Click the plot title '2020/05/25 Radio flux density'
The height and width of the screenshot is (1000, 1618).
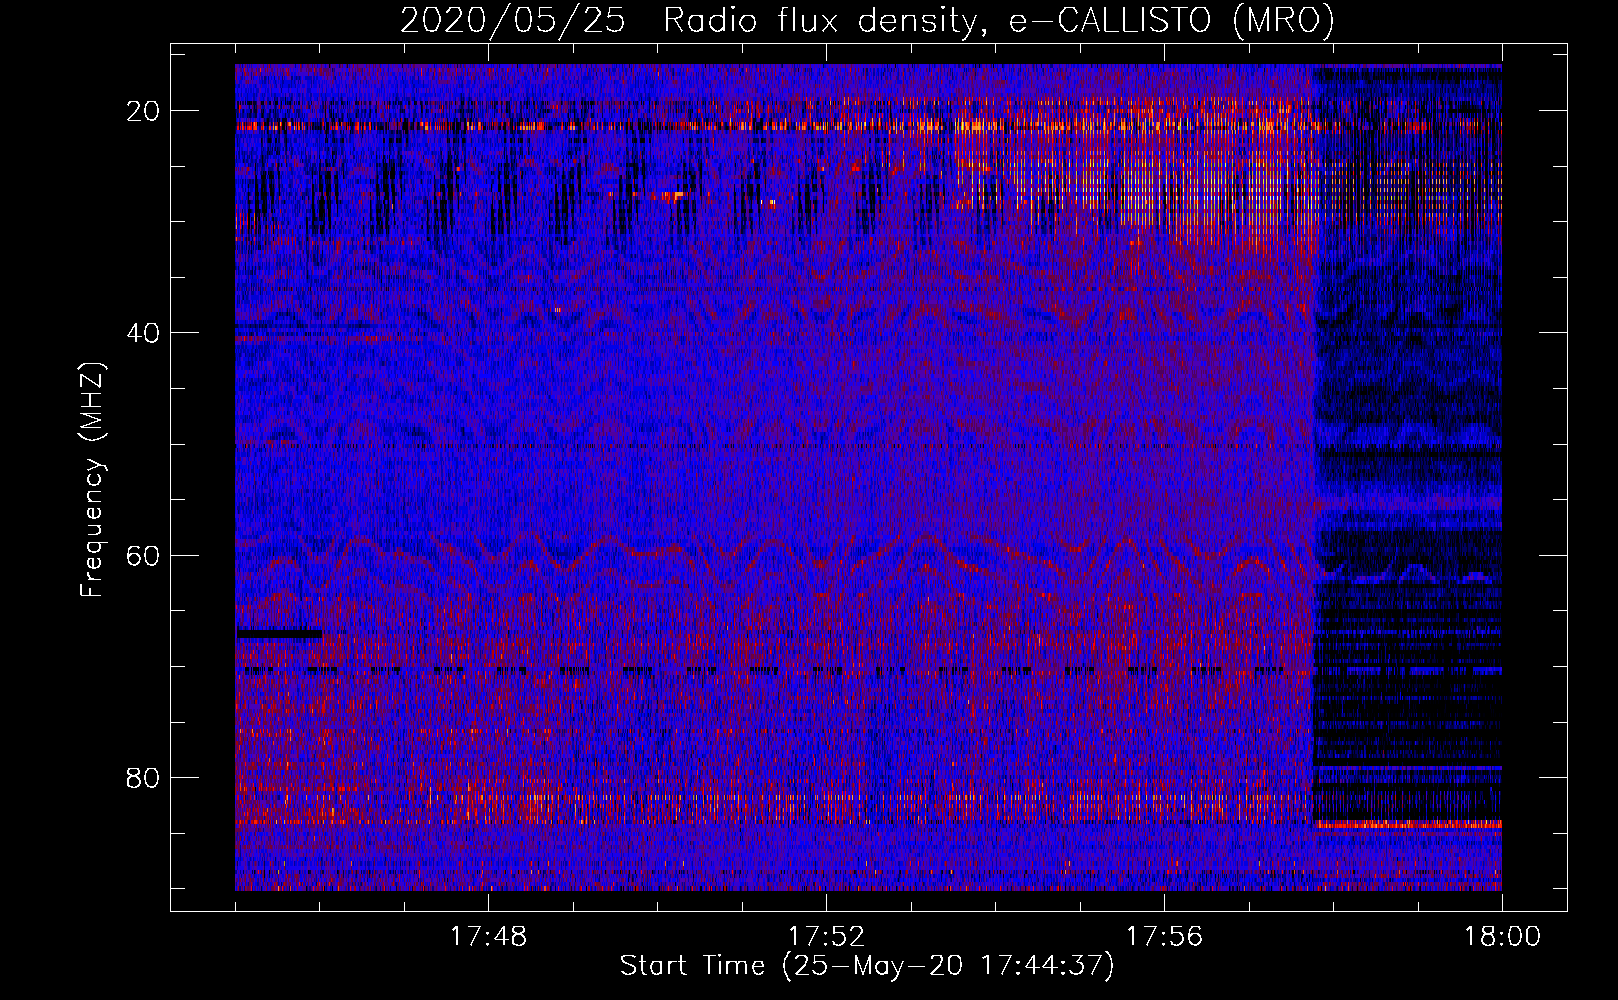867,21
